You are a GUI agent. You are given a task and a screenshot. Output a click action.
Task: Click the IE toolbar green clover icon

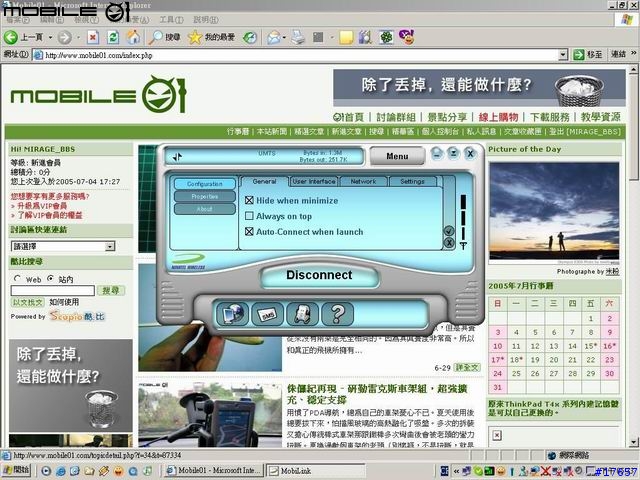click(386, 38)
